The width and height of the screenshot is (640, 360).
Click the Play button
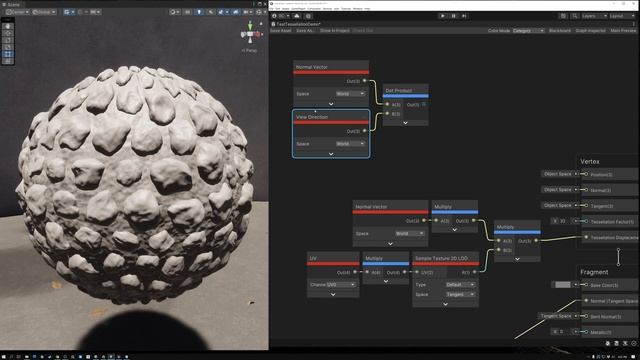[x=442, y=16]
